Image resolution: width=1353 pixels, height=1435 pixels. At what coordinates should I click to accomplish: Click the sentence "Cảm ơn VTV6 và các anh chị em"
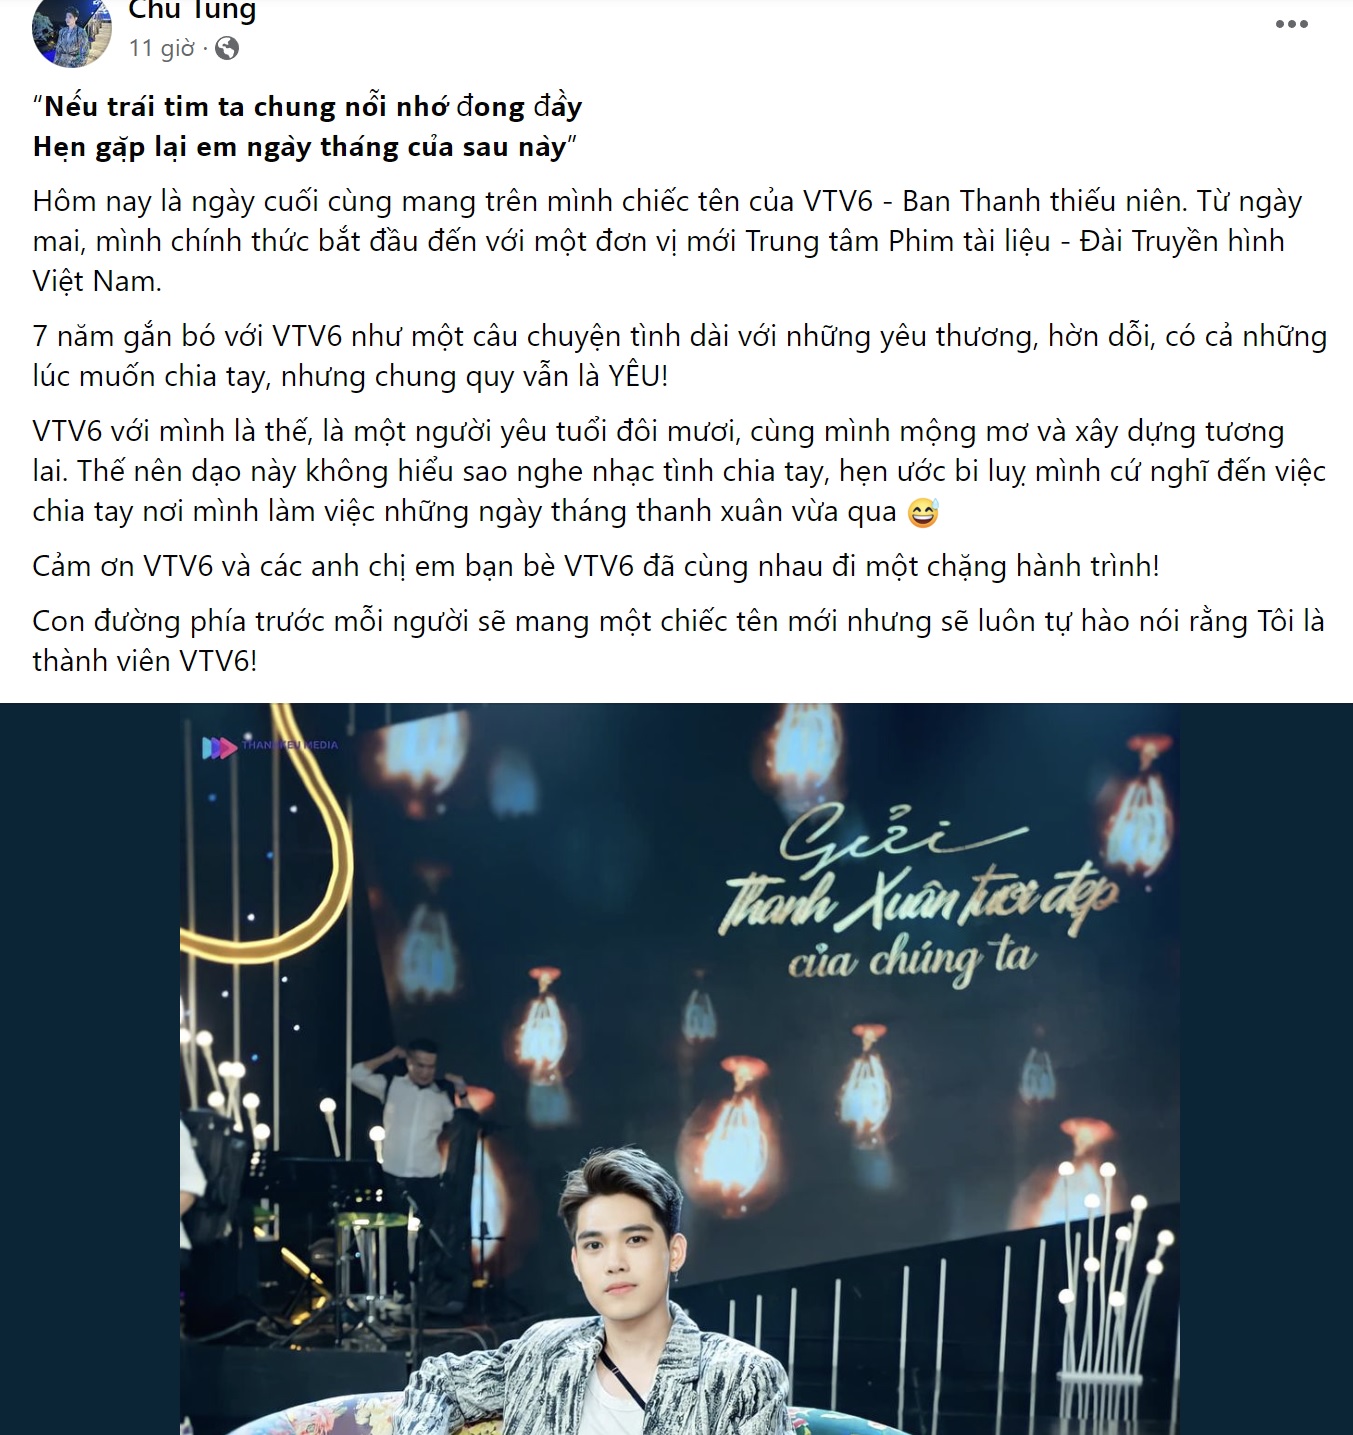click(x=596, y=566)
